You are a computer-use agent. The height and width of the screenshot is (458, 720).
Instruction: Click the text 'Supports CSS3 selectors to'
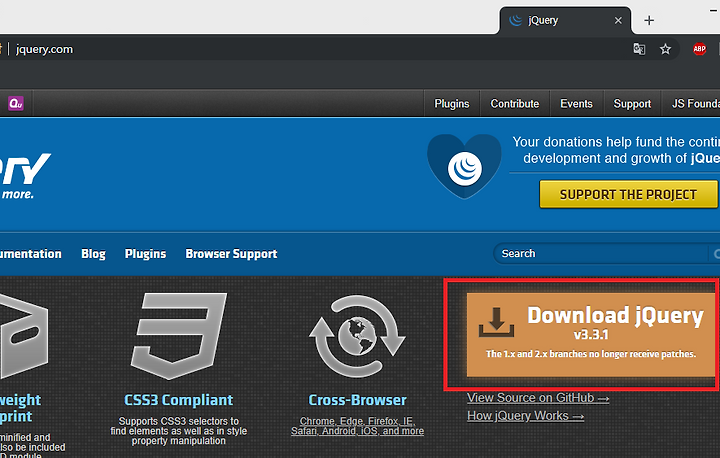[179, 421]
